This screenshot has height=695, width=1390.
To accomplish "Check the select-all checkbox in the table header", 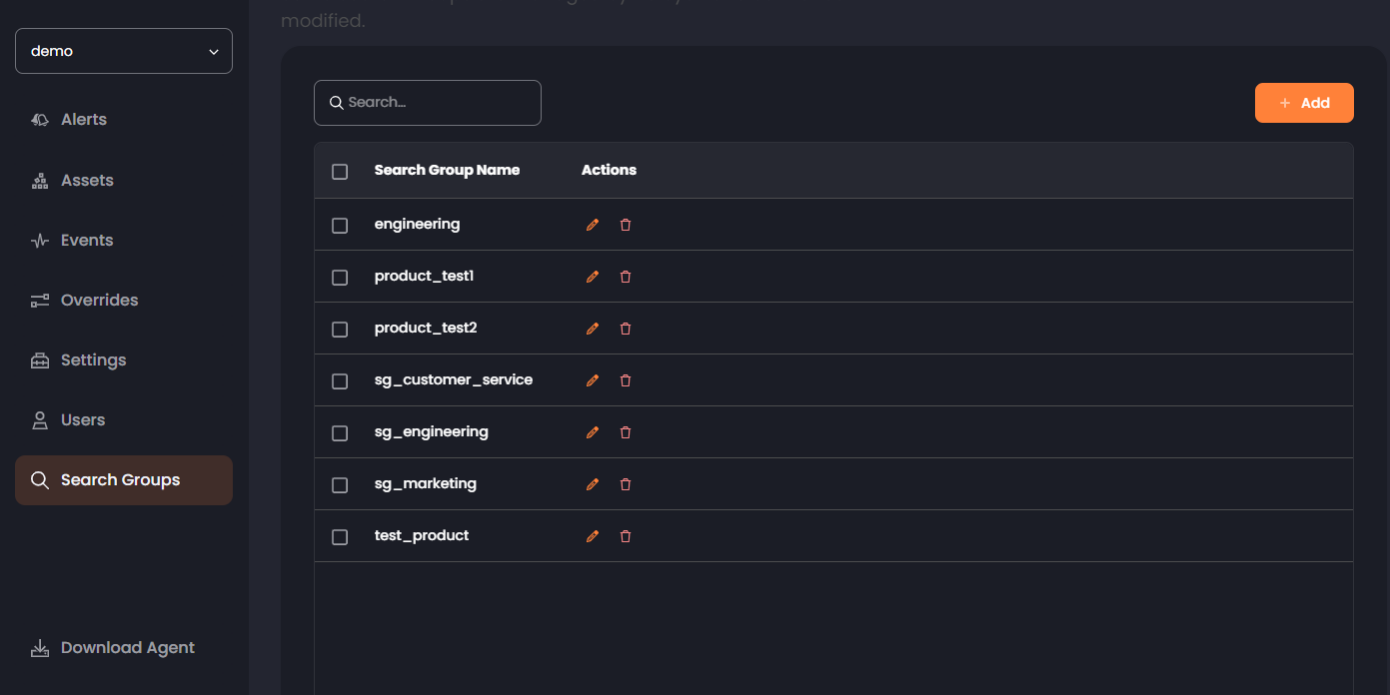I will coord(339,171).
